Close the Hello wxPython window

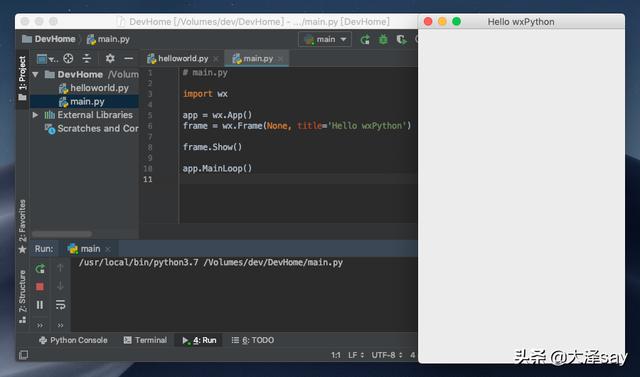[428, 21]
